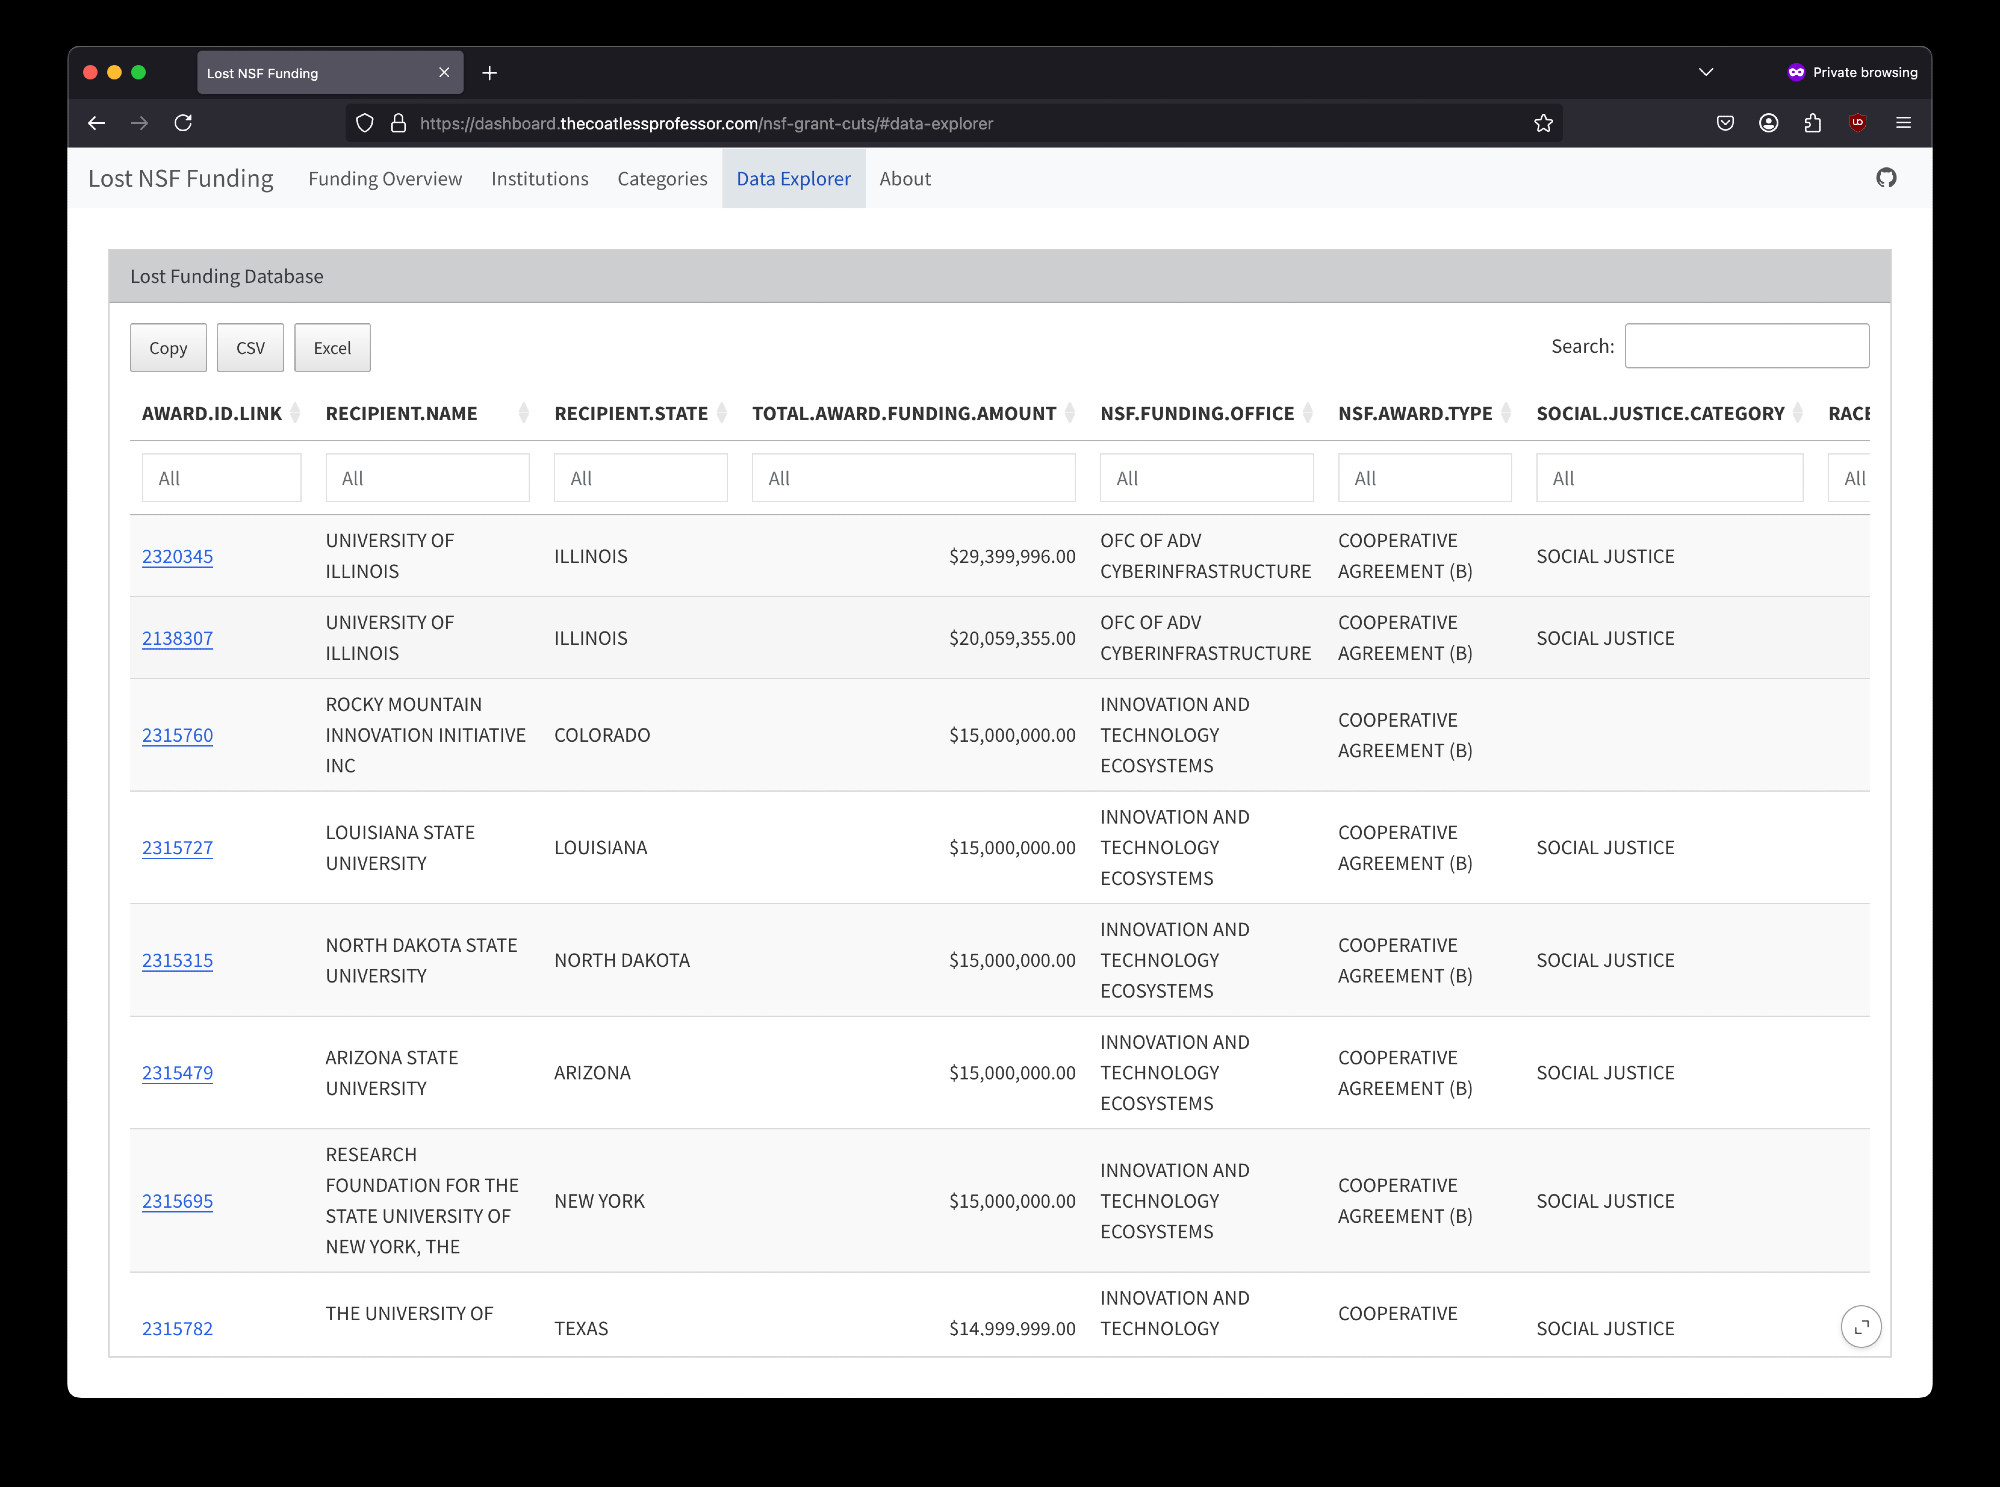The height and width of the screenshot is (1487, 2000).
Task: Open the Firefox hamburger menu
Action: (x=1903, y=123)
